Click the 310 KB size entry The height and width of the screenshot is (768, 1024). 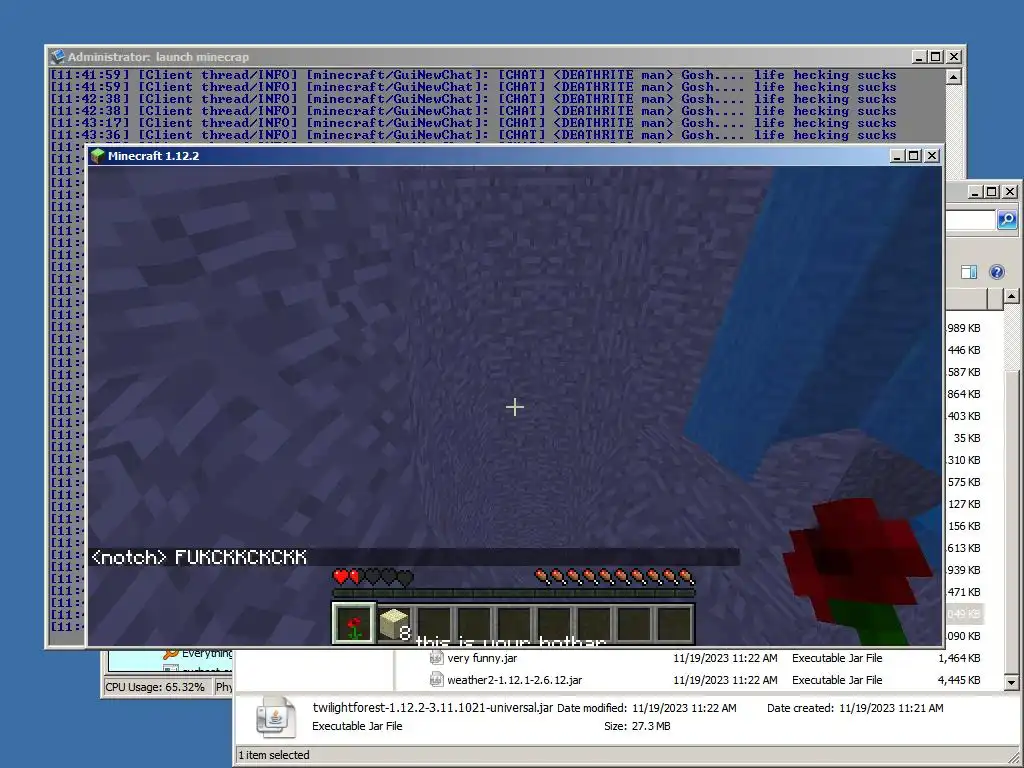(x=965, y=460)
